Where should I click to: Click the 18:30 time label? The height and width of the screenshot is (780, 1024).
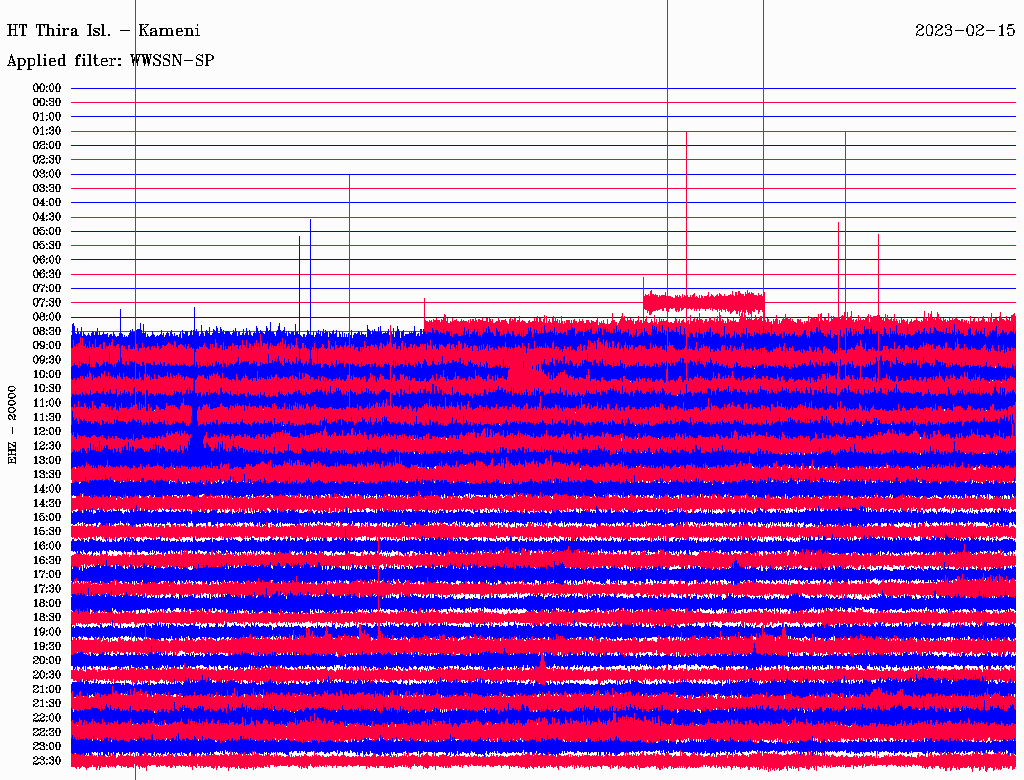pyautogui.click(x=47, y=617)
